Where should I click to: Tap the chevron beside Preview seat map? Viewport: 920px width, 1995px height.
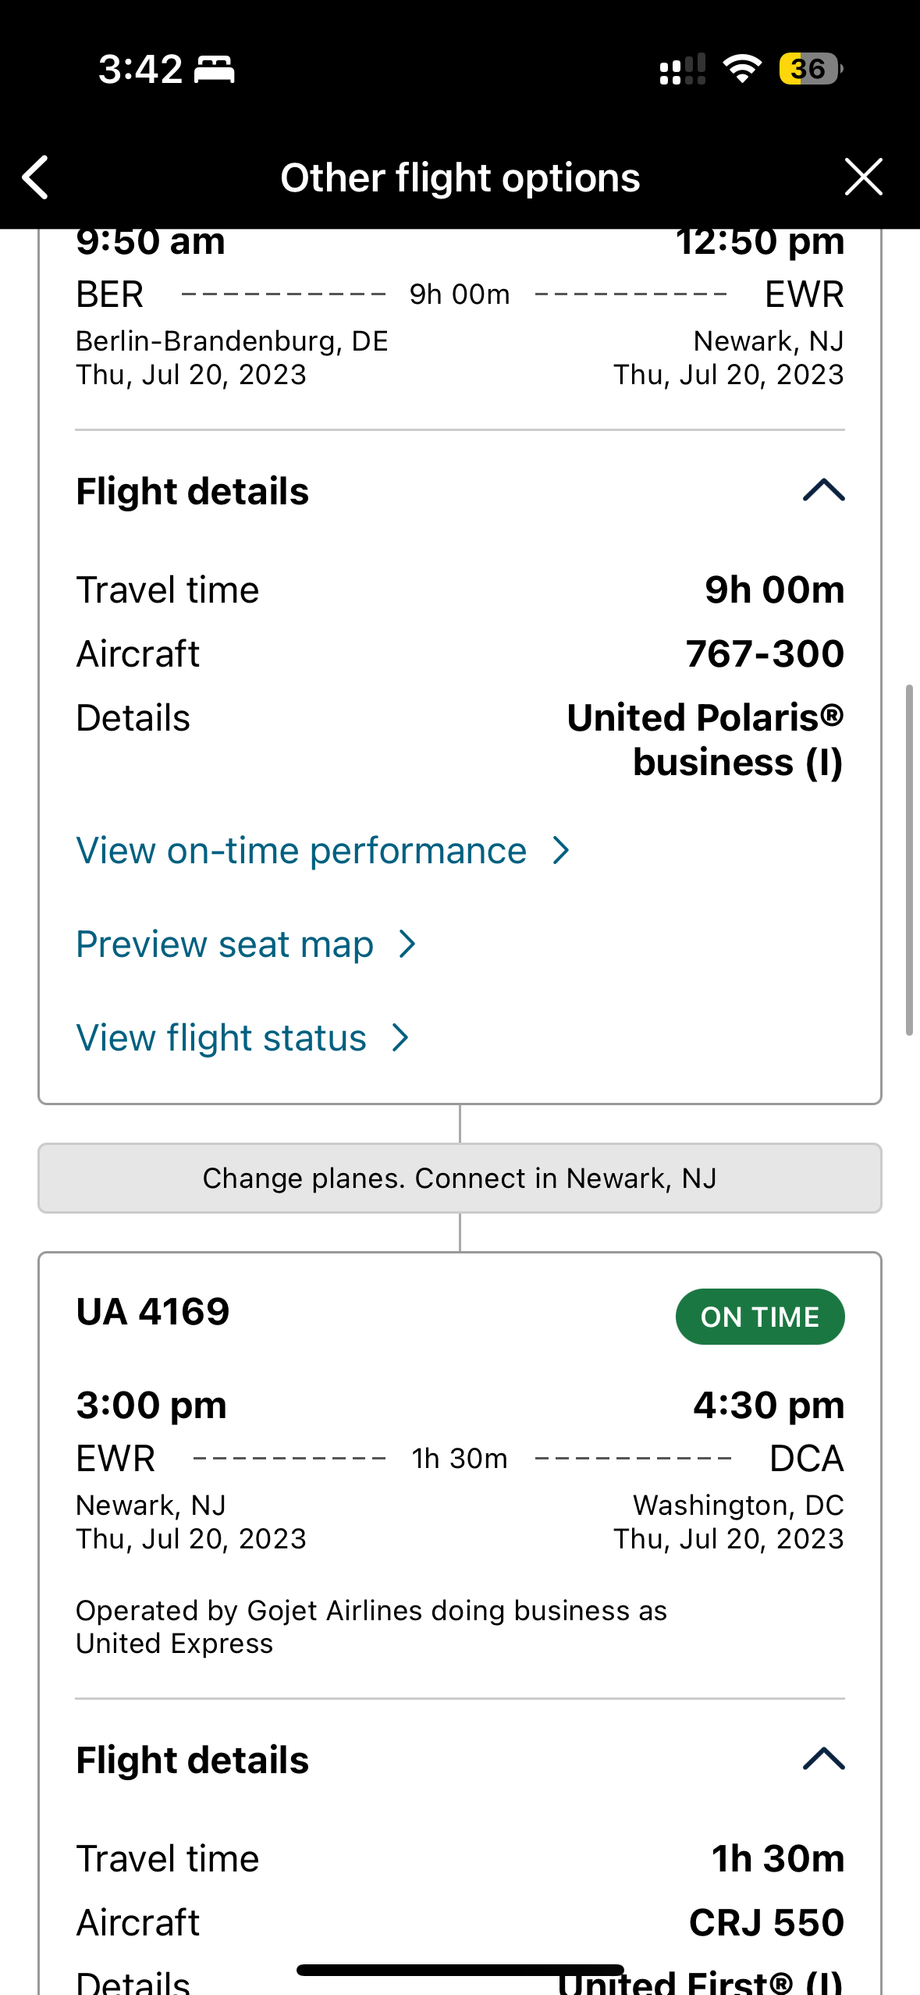tap(407, 945)
